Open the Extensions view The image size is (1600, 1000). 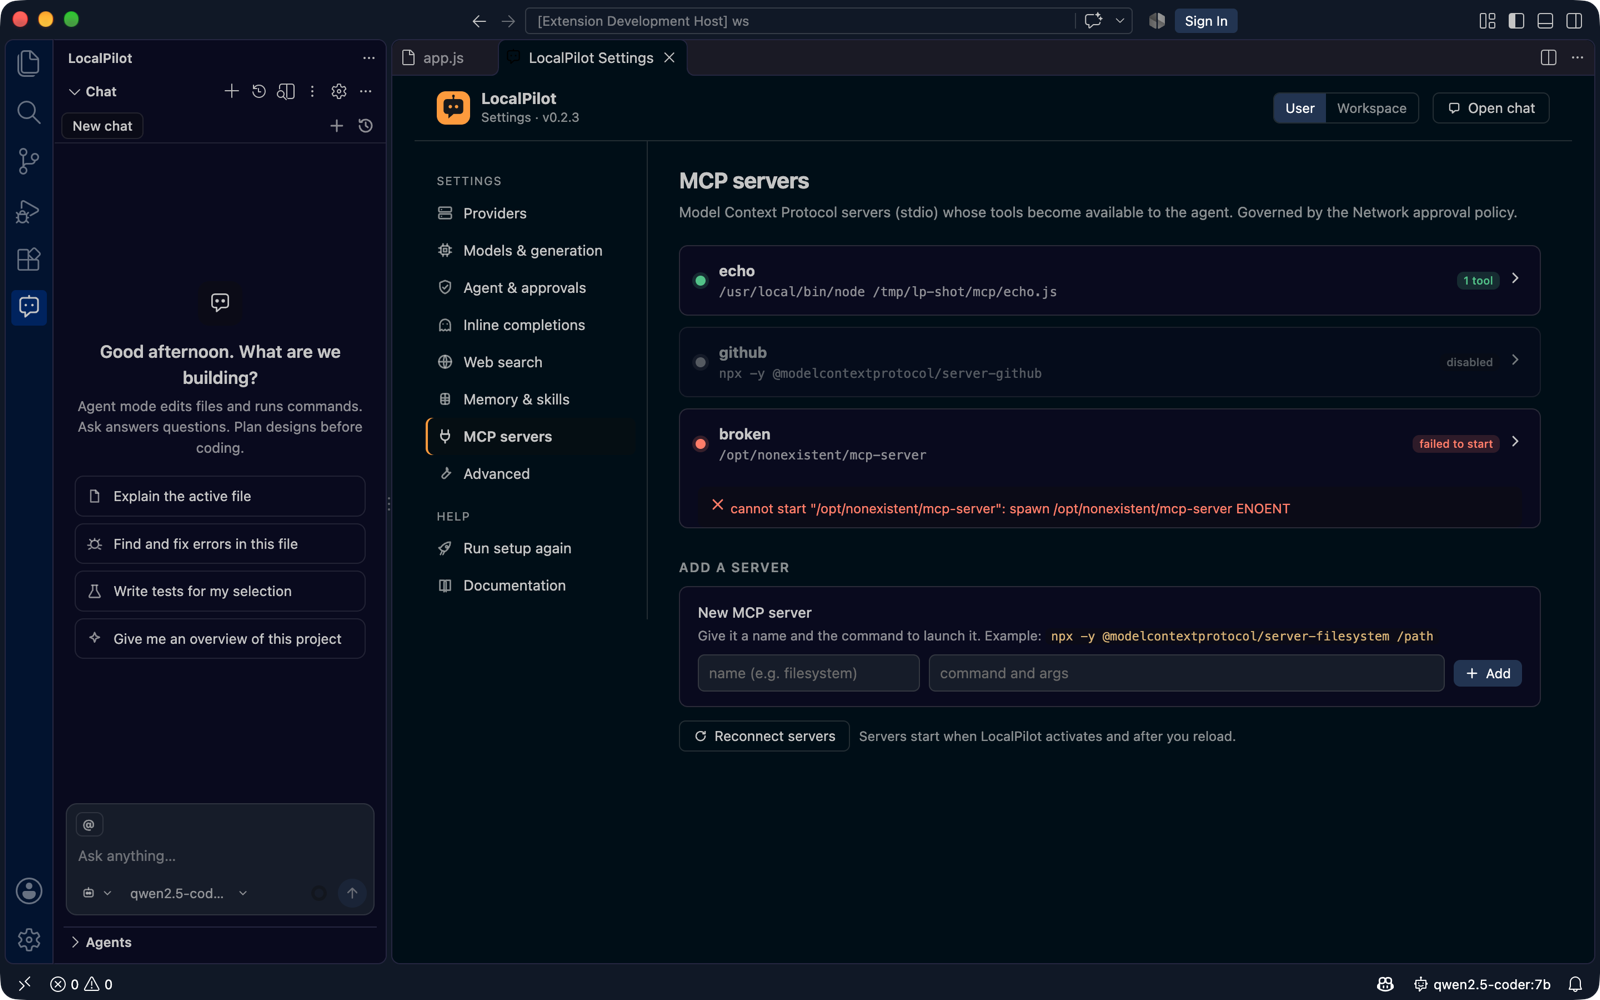(29, 259)
